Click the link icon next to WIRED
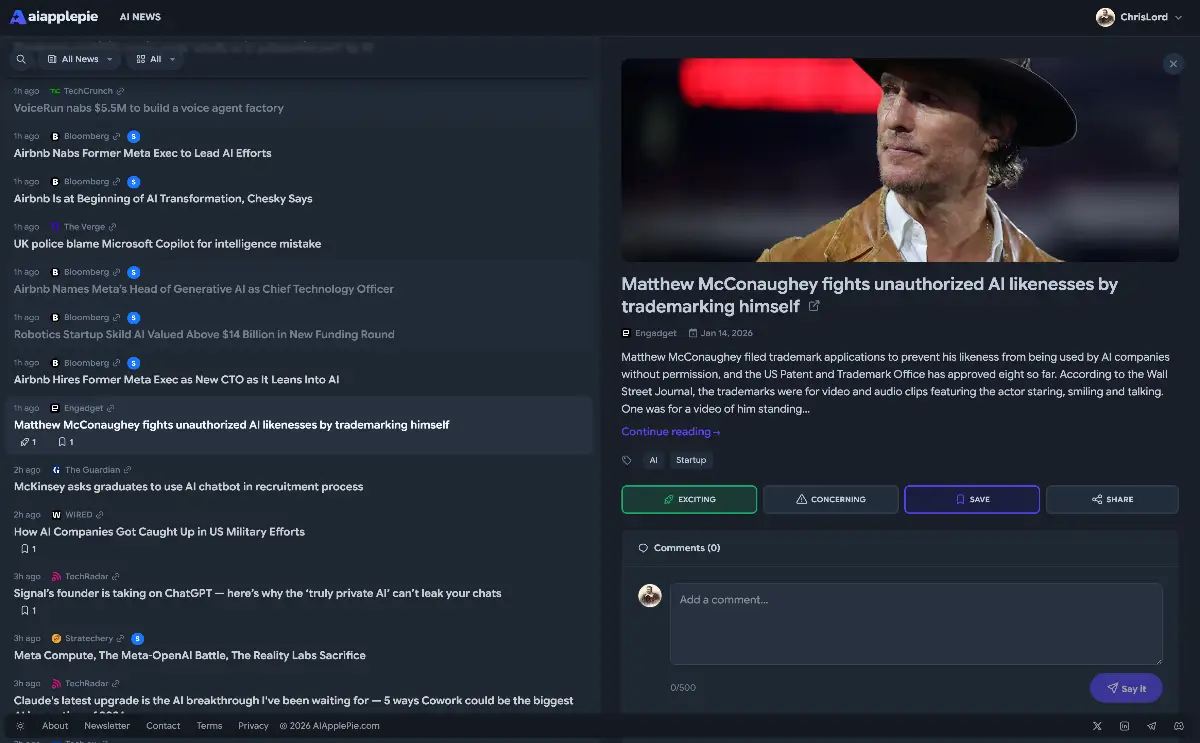The width and height of the screenshot is (1200, 743). pyautogui.click(x=100, y=515)
